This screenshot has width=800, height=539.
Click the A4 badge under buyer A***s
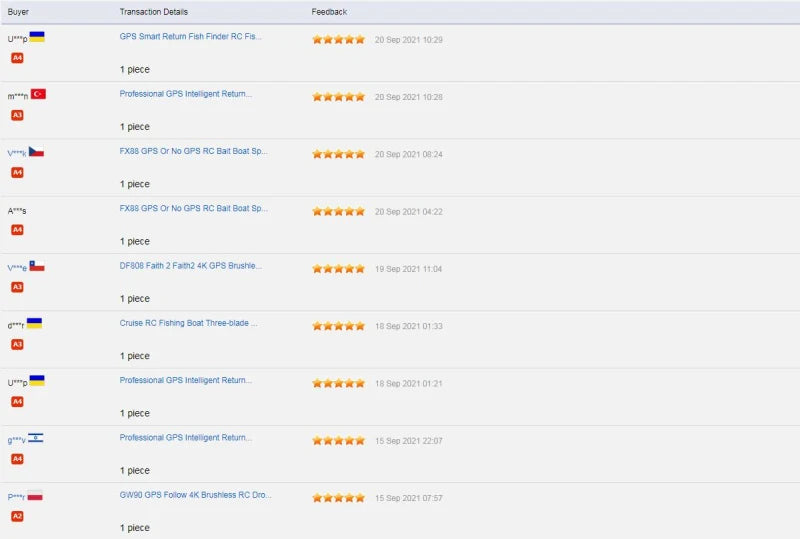pyautogui.click(x=17, y=230)
